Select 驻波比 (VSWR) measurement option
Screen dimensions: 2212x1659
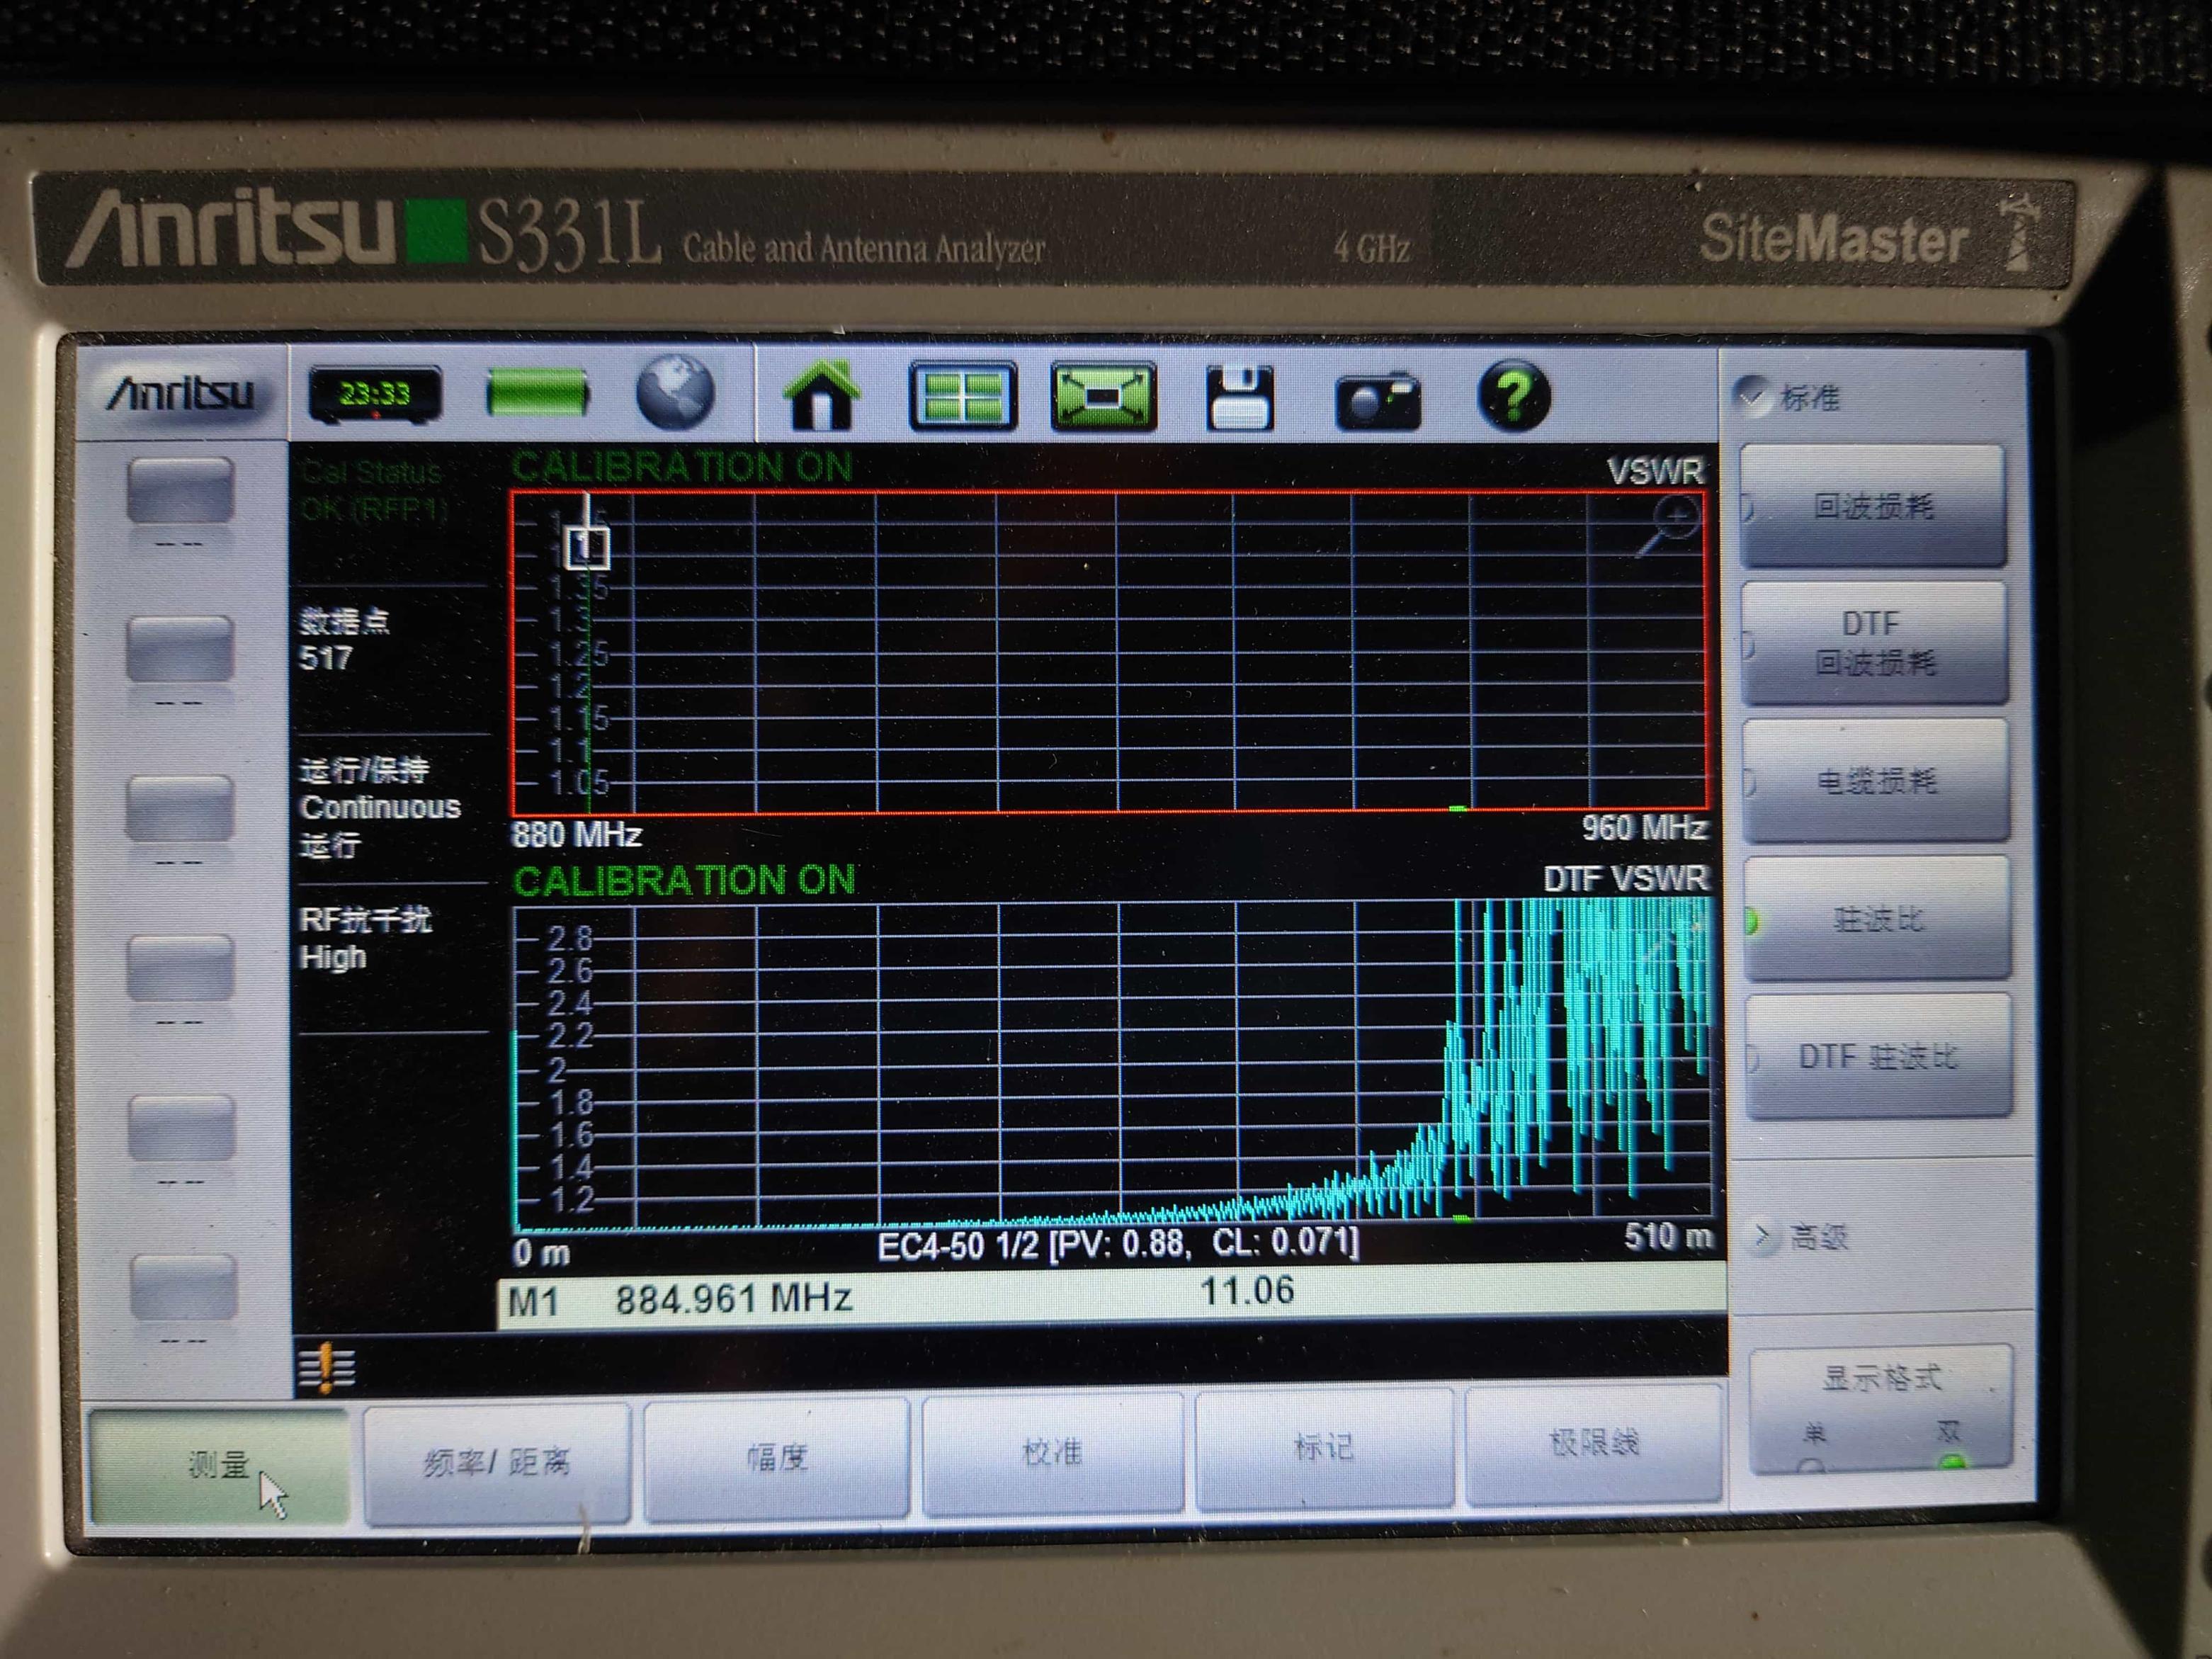coord(1877,918)
